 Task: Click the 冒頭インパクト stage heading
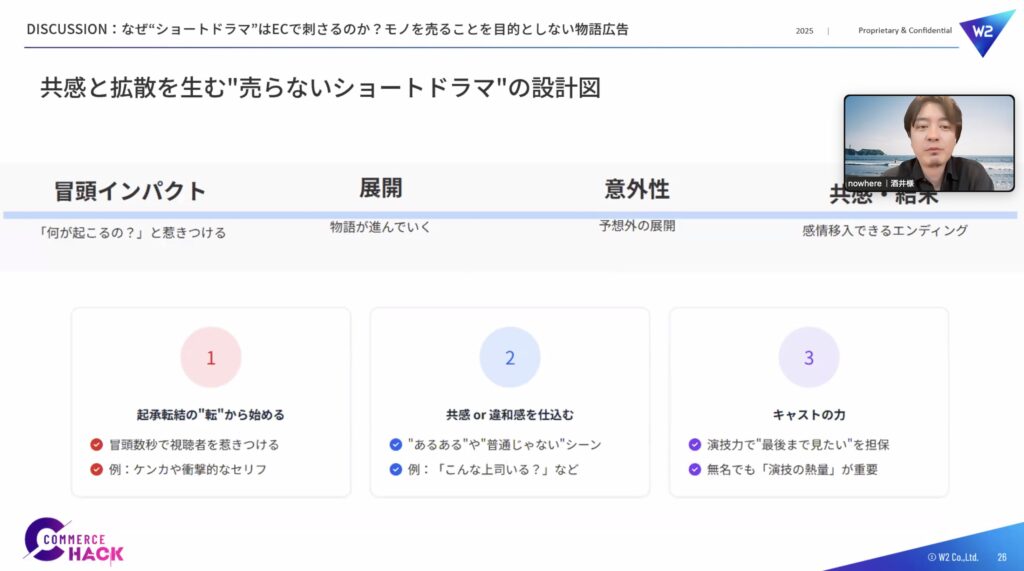pyautogui.click(x=130, y=191)
